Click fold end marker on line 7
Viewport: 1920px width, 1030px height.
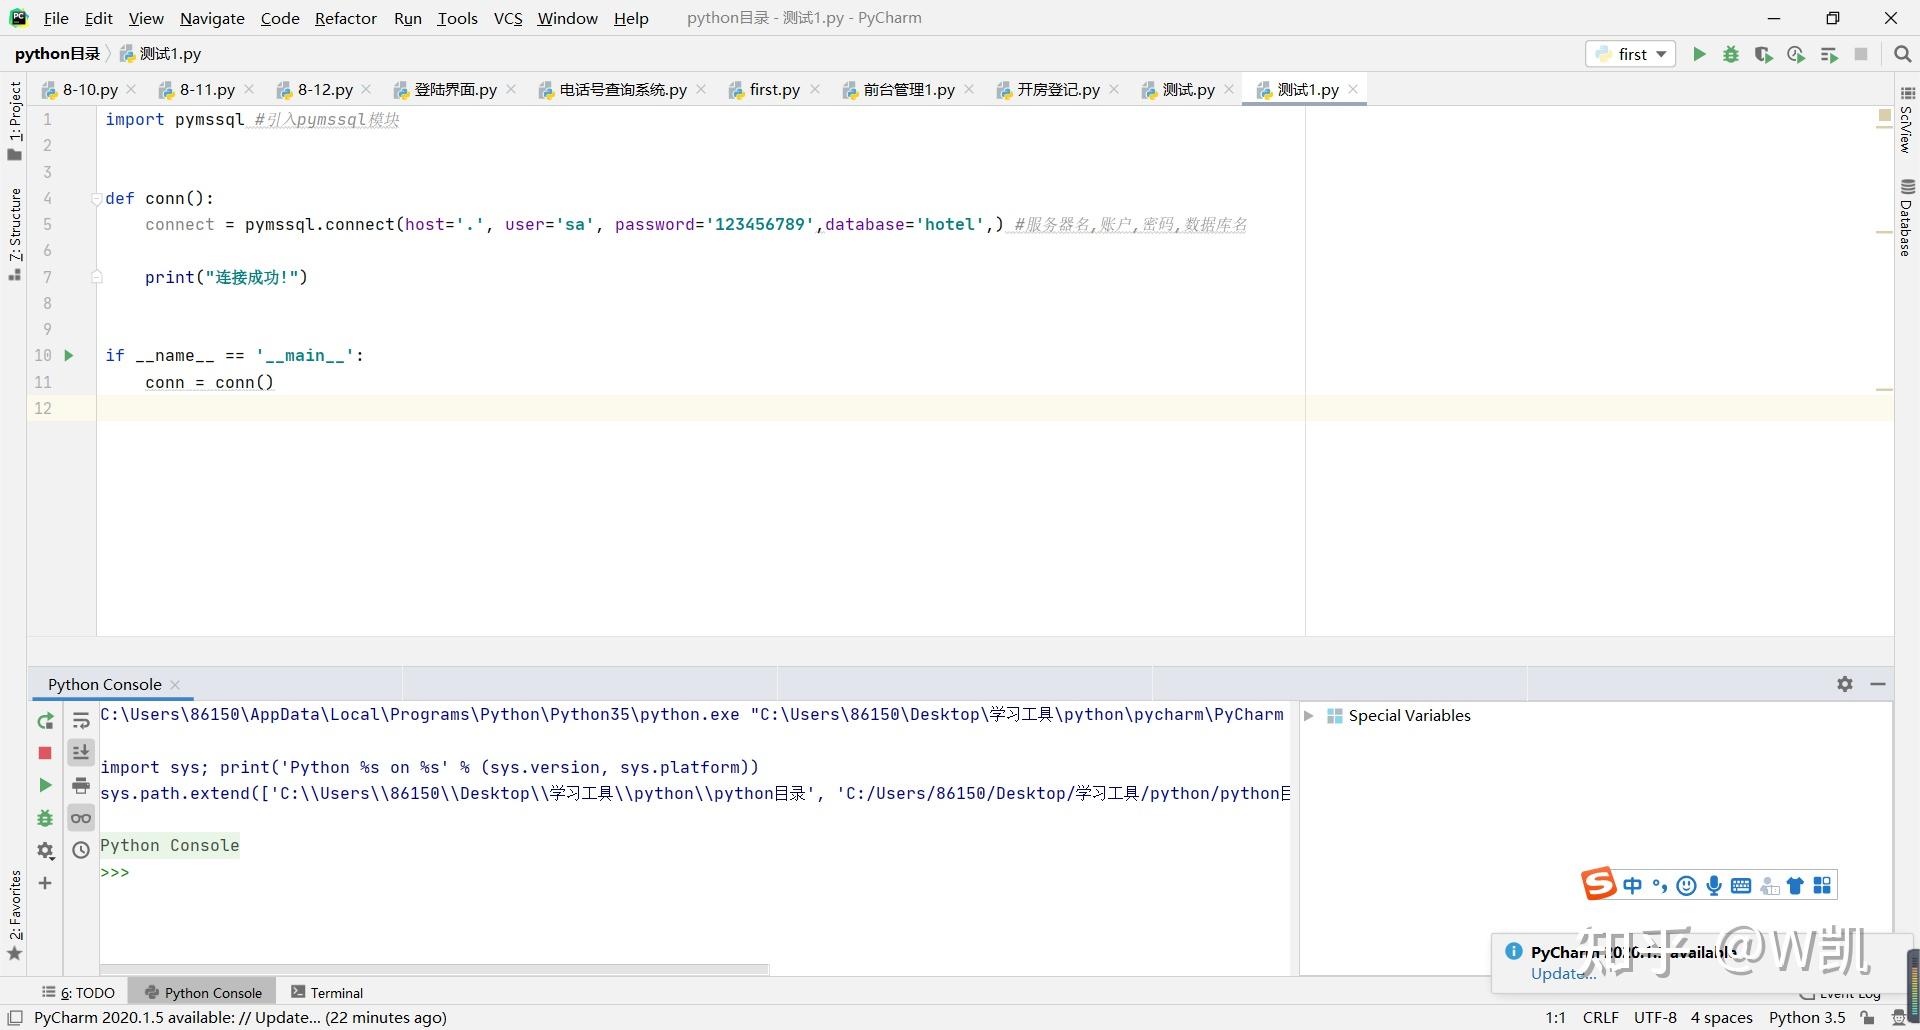click(97, 277)
